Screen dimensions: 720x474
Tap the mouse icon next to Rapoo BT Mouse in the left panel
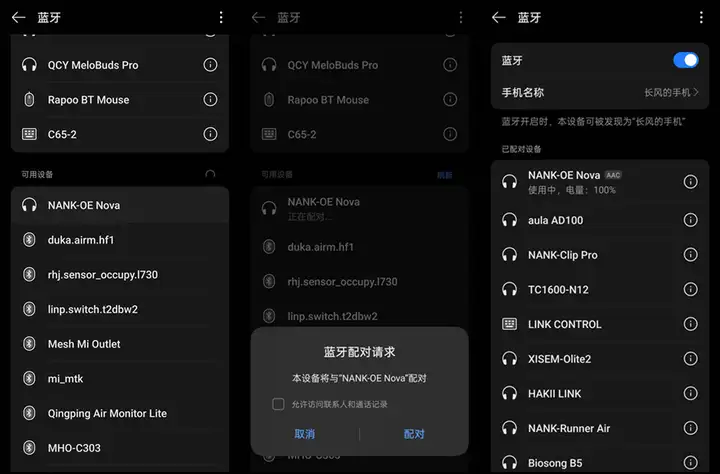click(29, 99)
